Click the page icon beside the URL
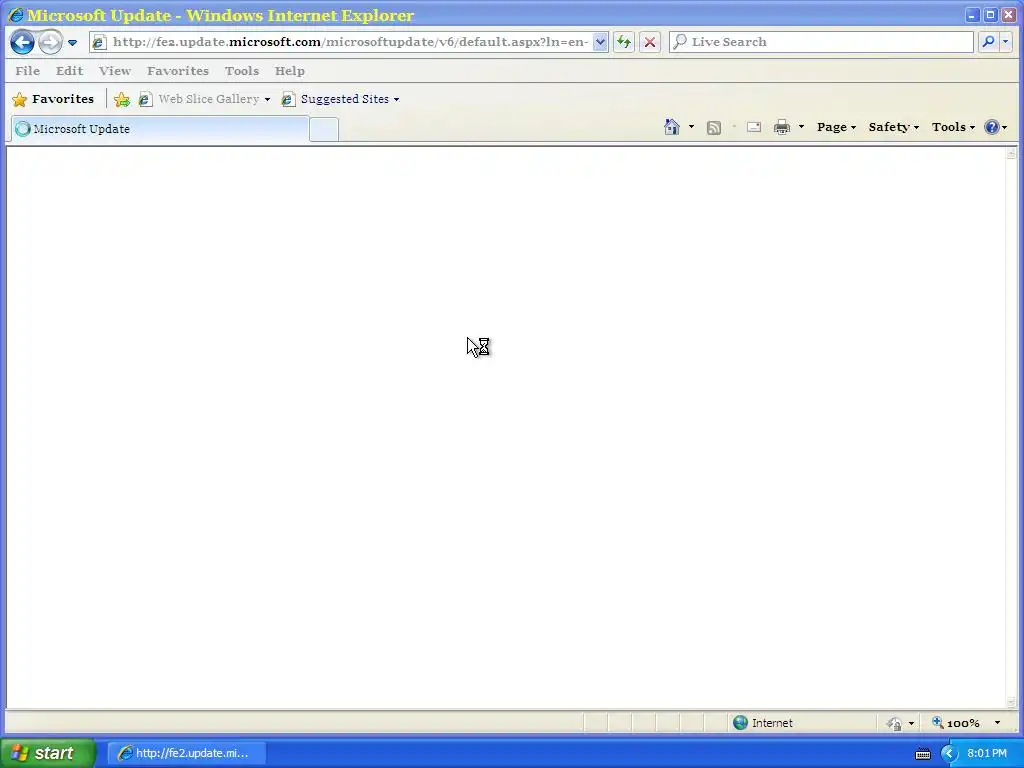The height and width of the screenshot is (768, 1024). 99,42
